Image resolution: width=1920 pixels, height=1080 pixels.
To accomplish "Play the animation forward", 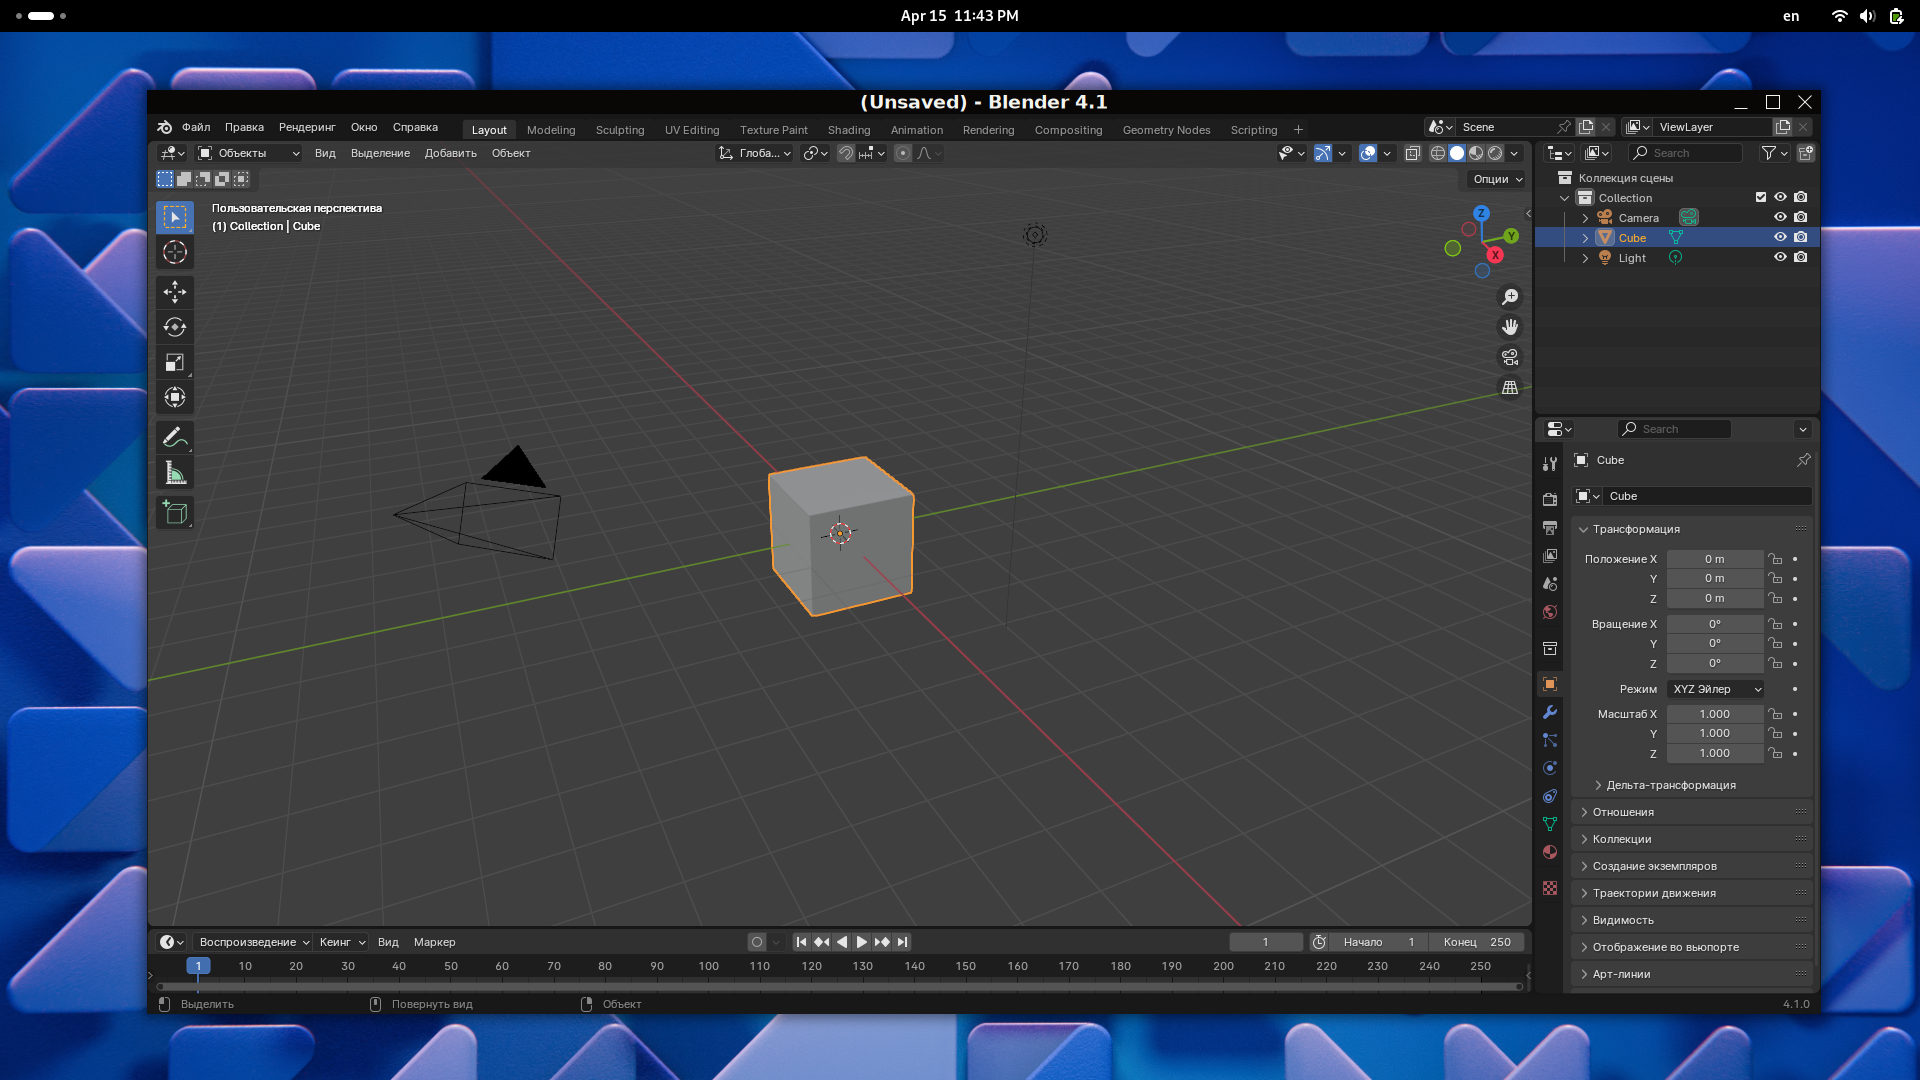I will 861,942.
